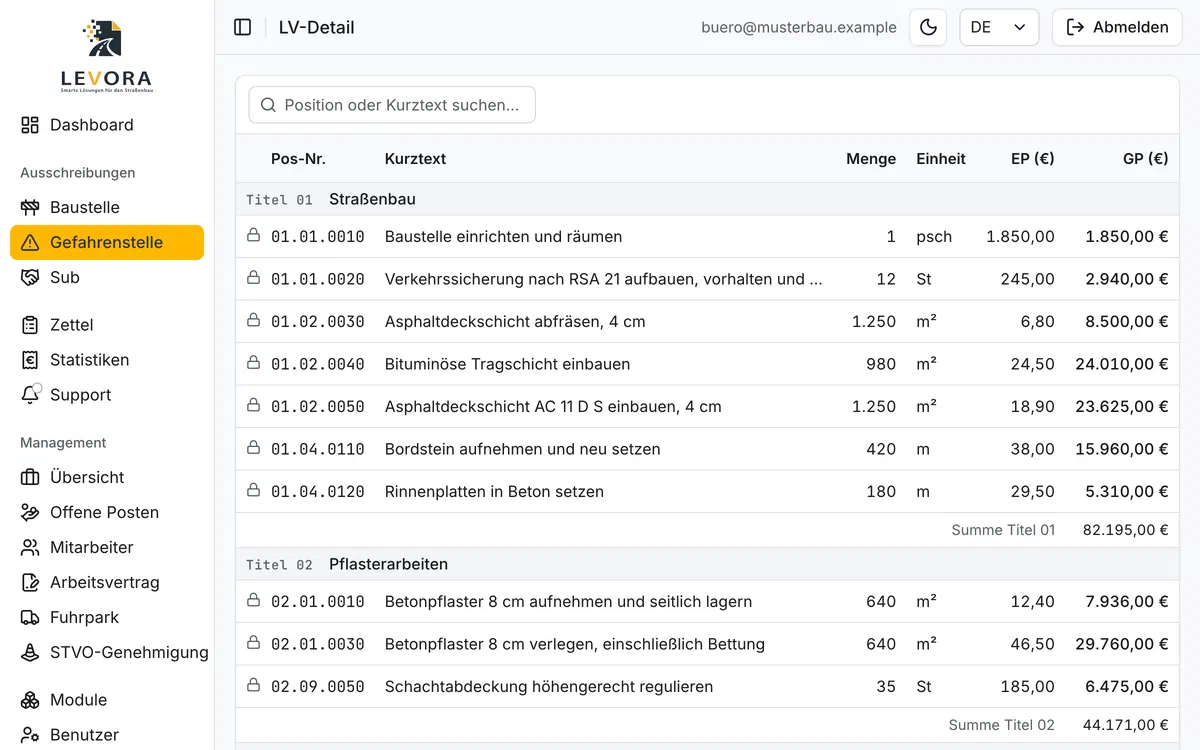Image resolution: width=1200 pixels, height=750 pixels.
Task: Click lock icon of position 01.01.0020
Action: pyautogui.click(x=253, y=278)
